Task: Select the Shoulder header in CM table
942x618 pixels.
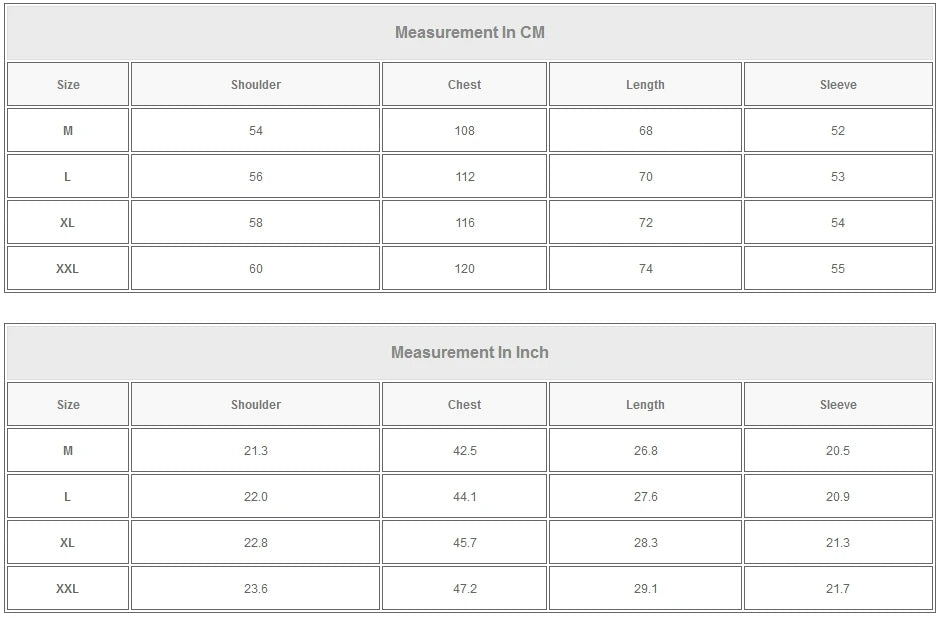Action: 256,85
